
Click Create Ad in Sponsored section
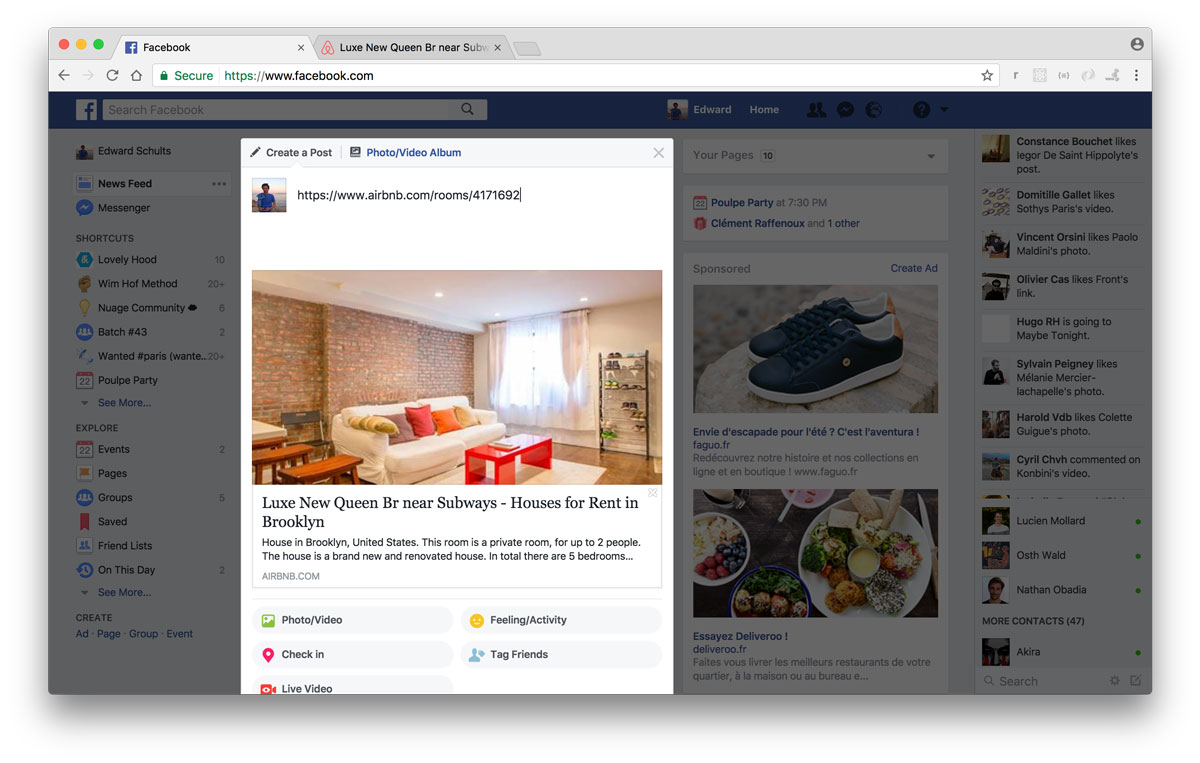[x=914, y=269]
